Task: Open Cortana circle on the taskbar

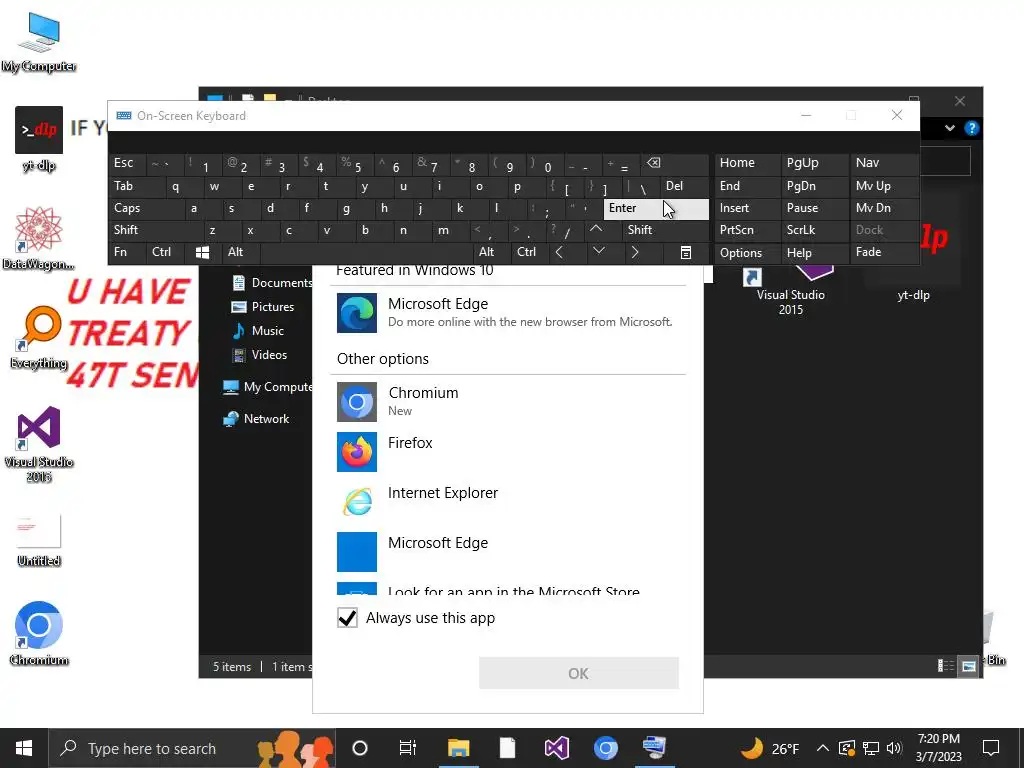Action: point(360,748)
